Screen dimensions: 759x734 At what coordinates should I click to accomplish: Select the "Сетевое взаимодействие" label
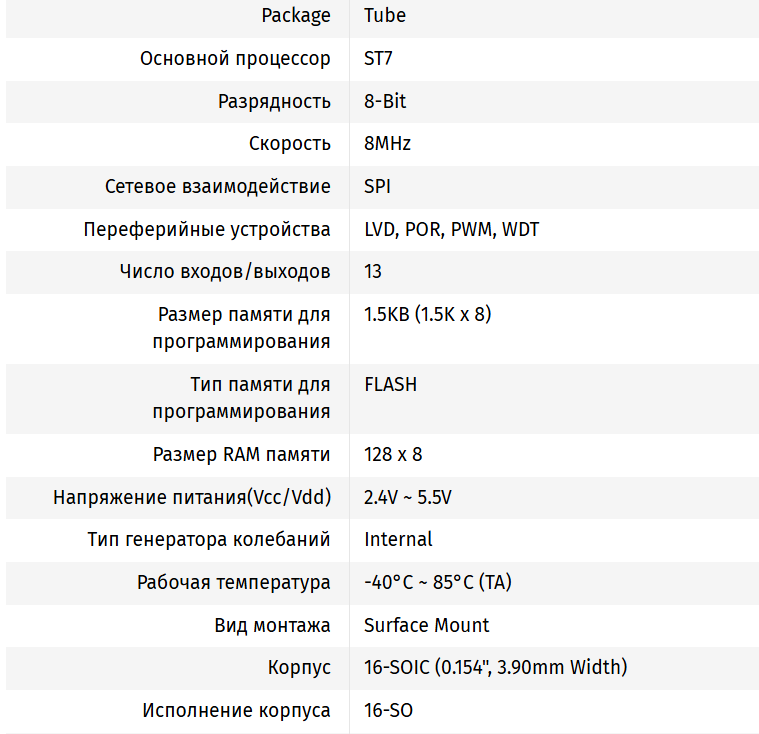(x=217, y=186)
